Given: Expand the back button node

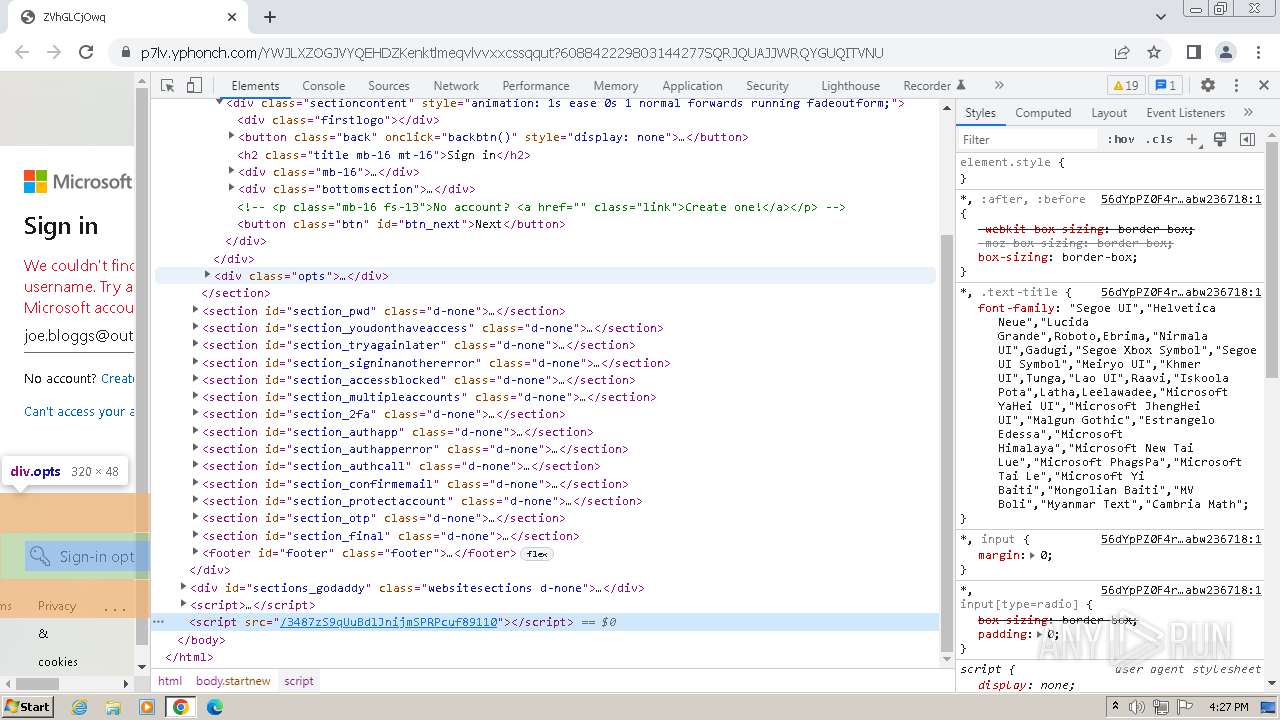Looking at the screenshot, I should [x=232, y=137].
